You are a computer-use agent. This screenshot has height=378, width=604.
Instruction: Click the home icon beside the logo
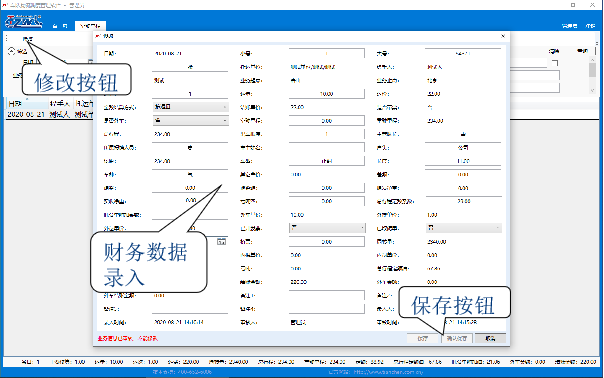[55, 26]
